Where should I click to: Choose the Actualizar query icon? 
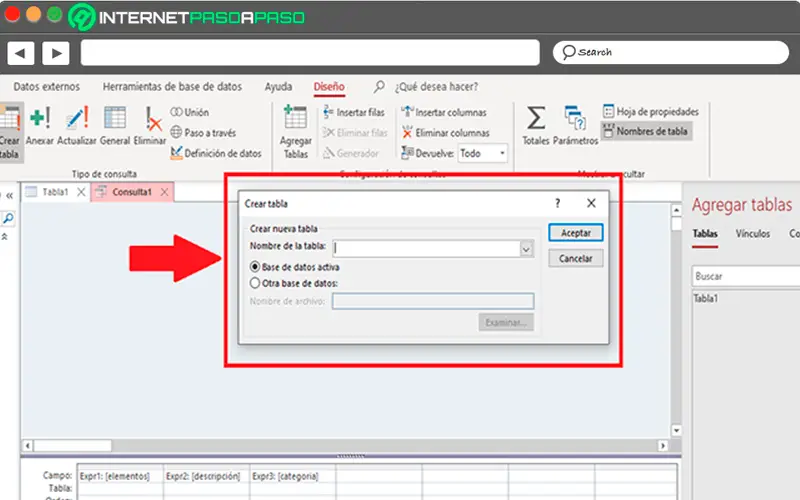pyautogui.click(x=77, y=126)
